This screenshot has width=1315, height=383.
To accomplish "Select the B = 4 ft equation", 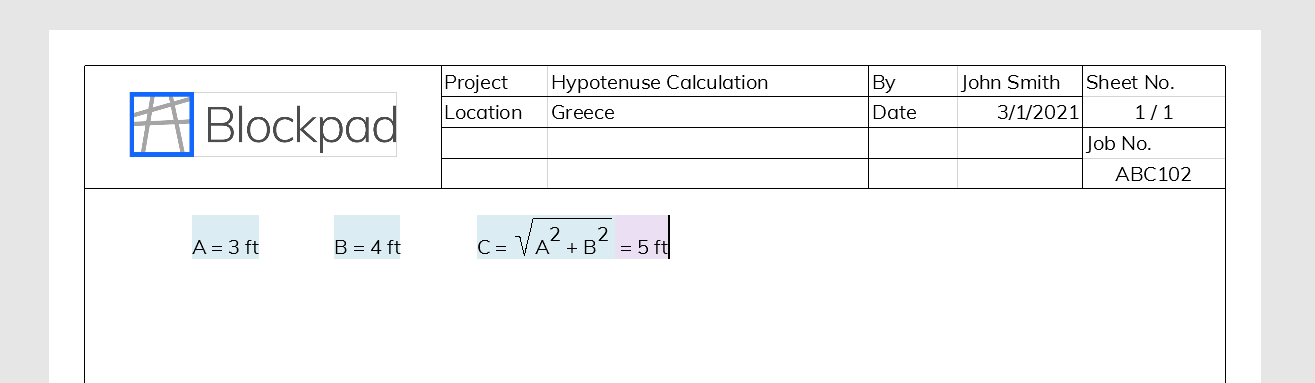I will [367, 238].
